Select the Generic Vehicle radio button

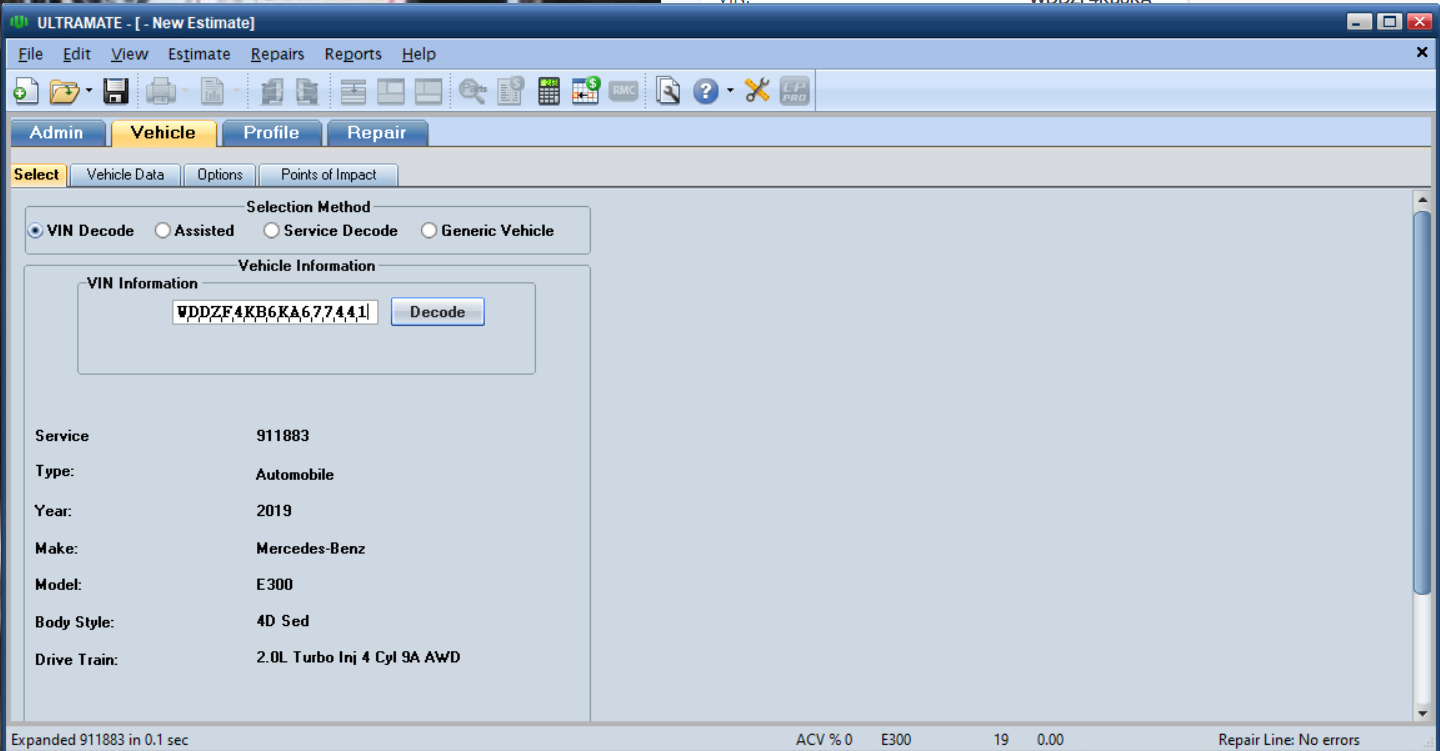pos(429,230)
